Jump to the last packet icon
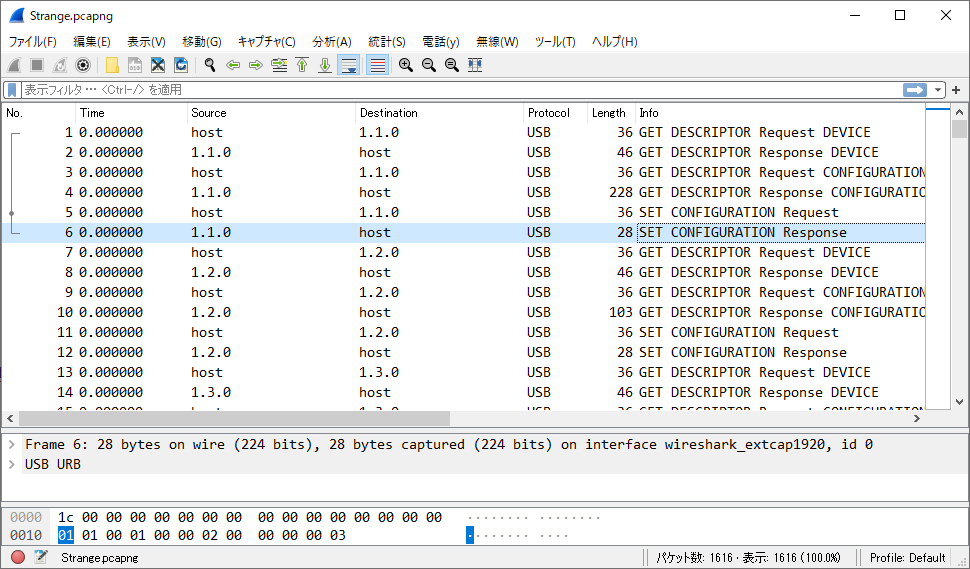970x569 pixels. tap(325, 65)
